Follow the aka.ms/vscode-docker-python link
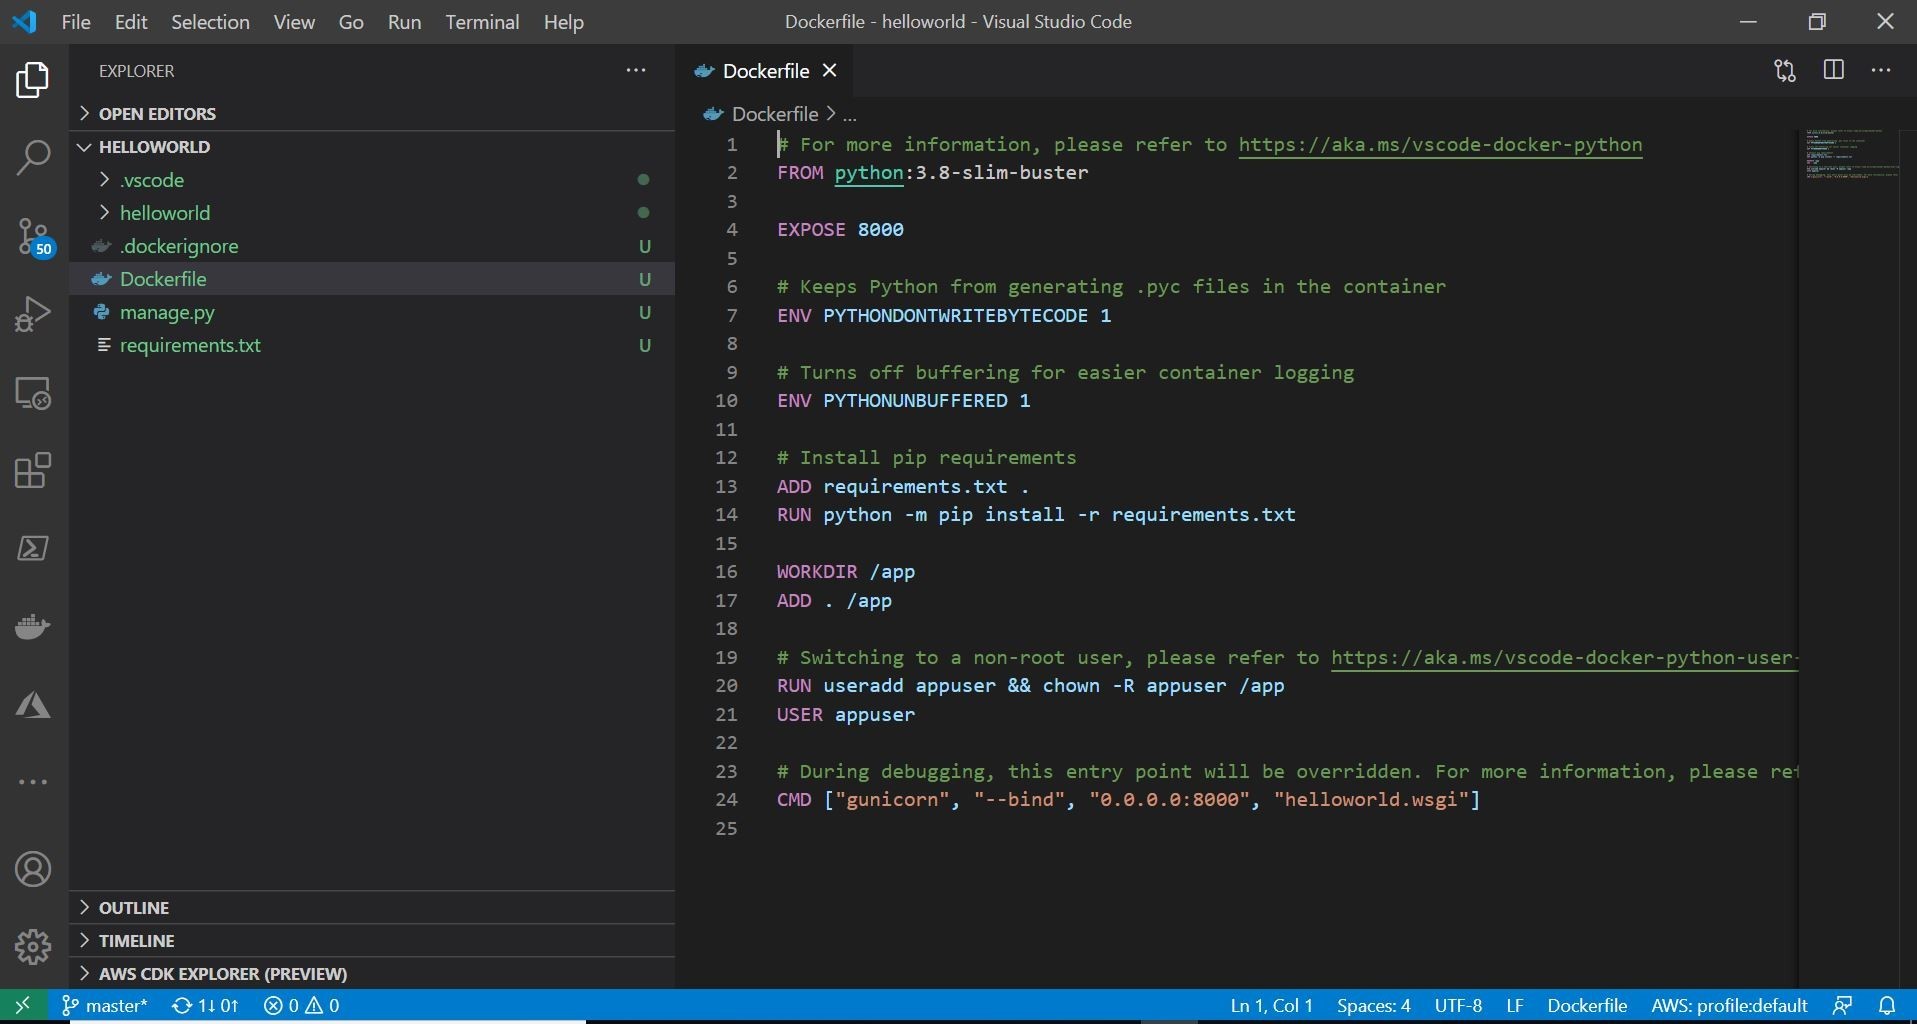This screenshot has width=1917, height=1024. tap(1440, 145)
